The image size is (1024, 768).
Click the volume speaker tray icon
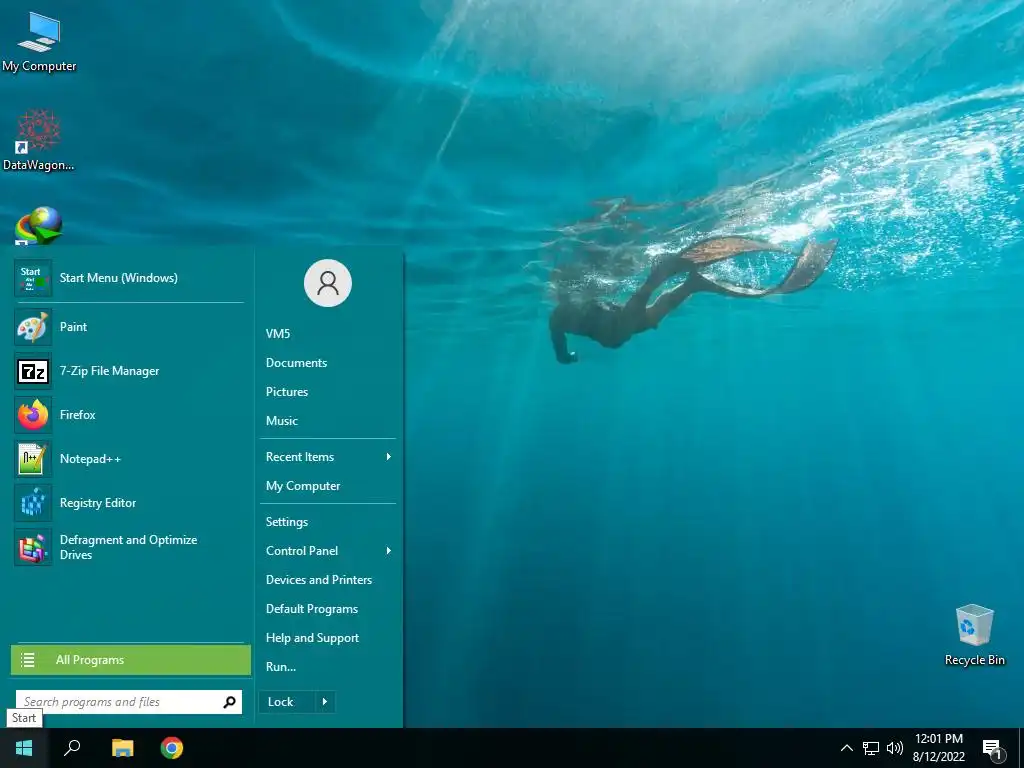pos(895,748)
